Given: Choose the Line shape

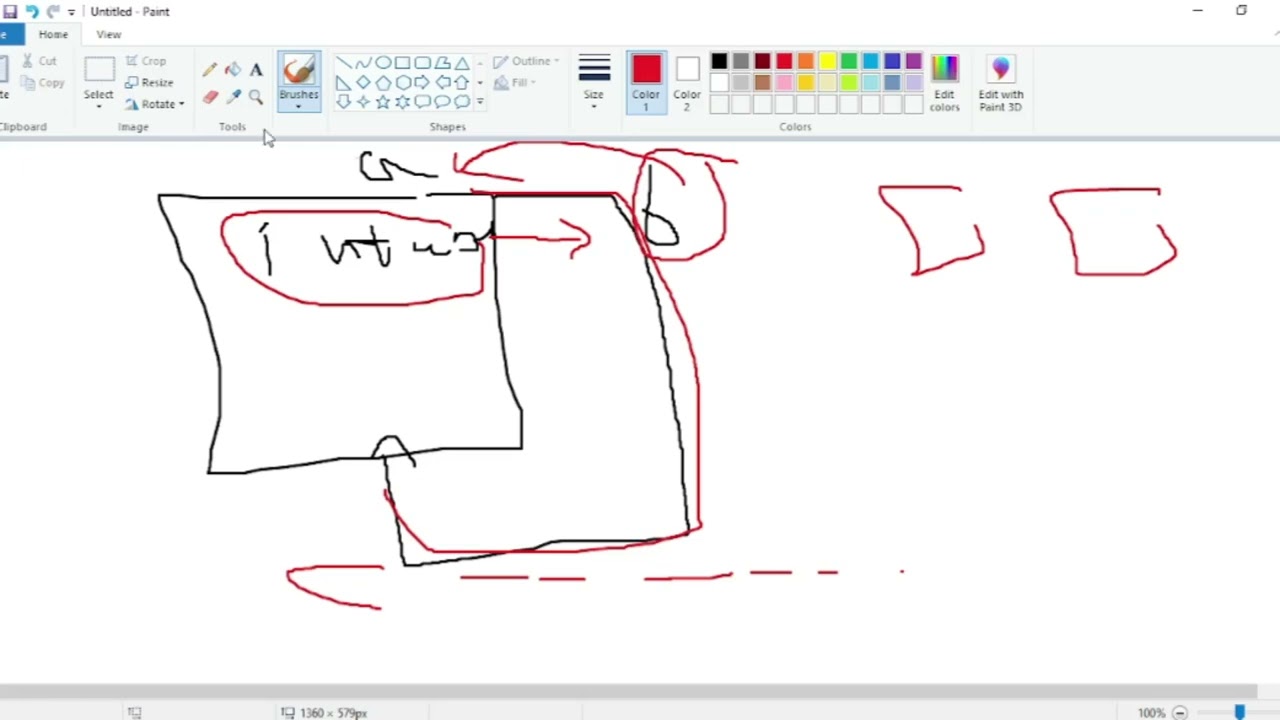Looking at the screenshot, I should click(x=343, y=63).
